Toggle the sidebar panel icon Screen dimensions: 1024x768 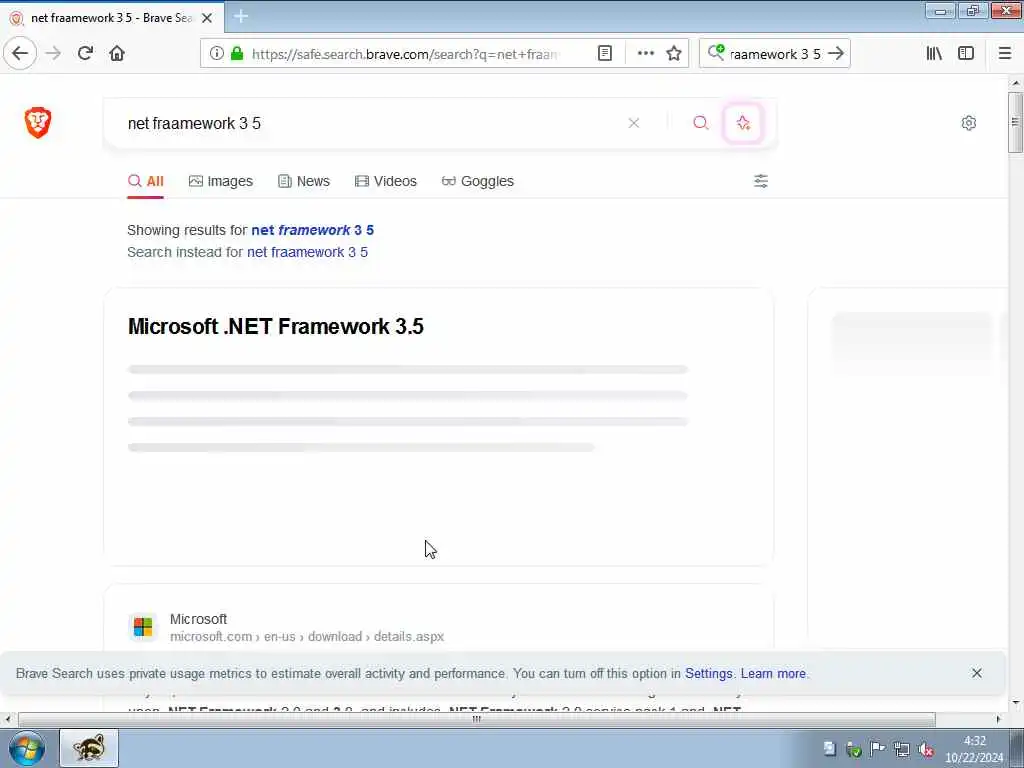pyautogui.click(x=966, y=54)
